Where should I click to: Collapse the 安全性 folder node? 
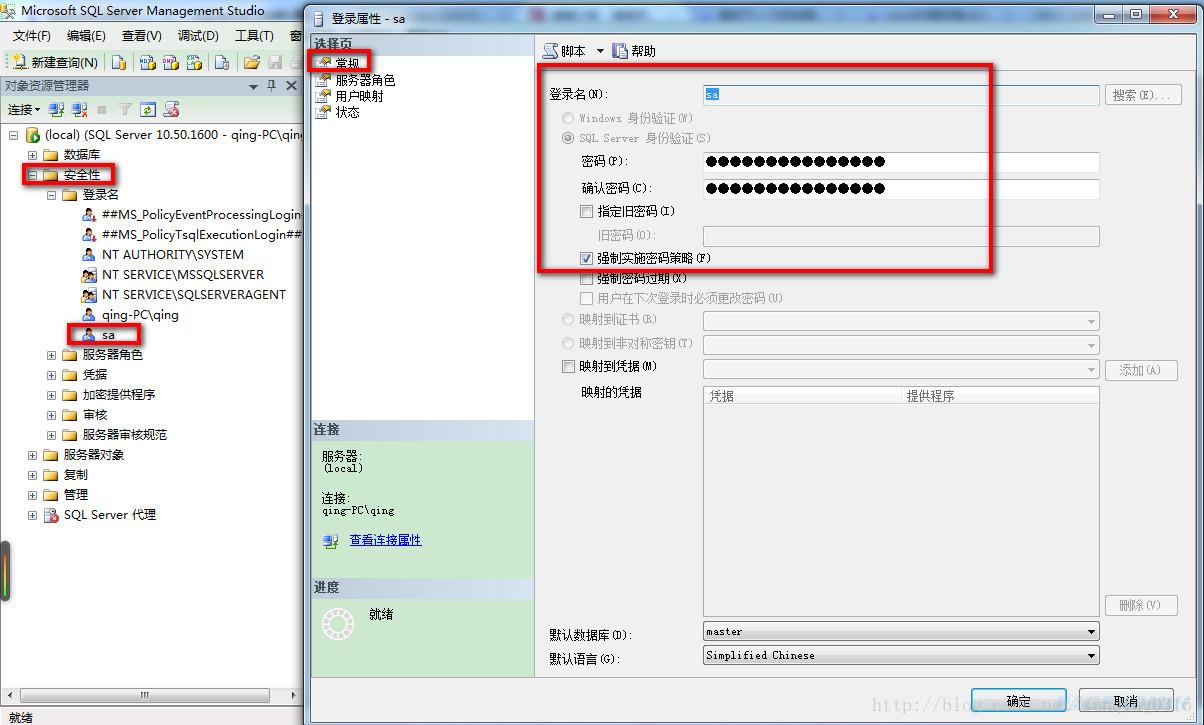pos(33,175)
